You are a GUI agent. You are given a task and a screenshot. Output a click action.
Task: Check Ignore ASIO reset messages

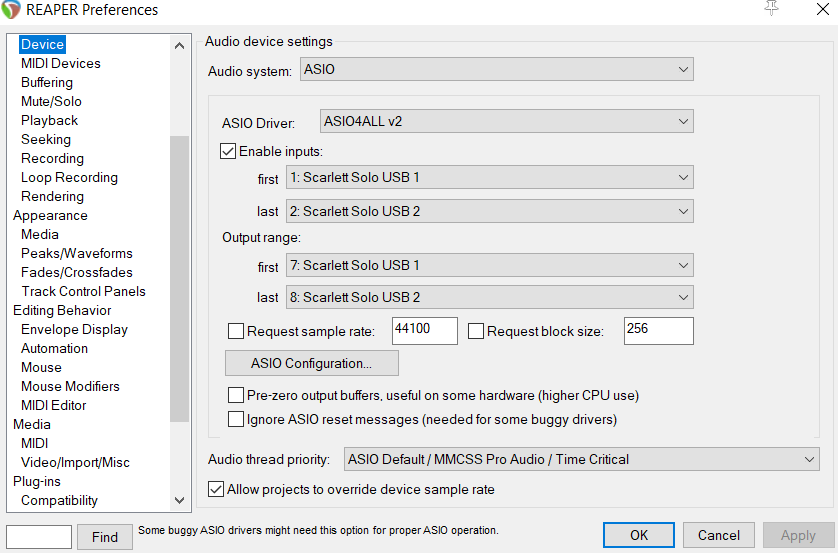(x=236, y=419)
